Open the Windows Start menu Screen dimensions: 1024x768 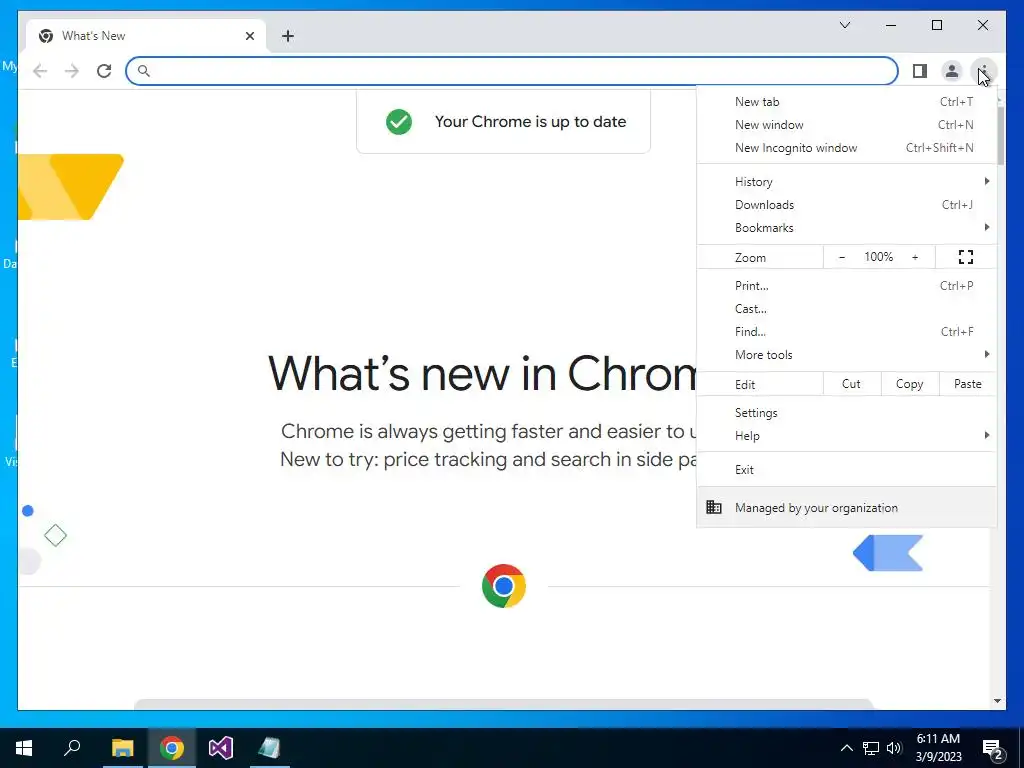pyautogui.click(x=24, y=748)
